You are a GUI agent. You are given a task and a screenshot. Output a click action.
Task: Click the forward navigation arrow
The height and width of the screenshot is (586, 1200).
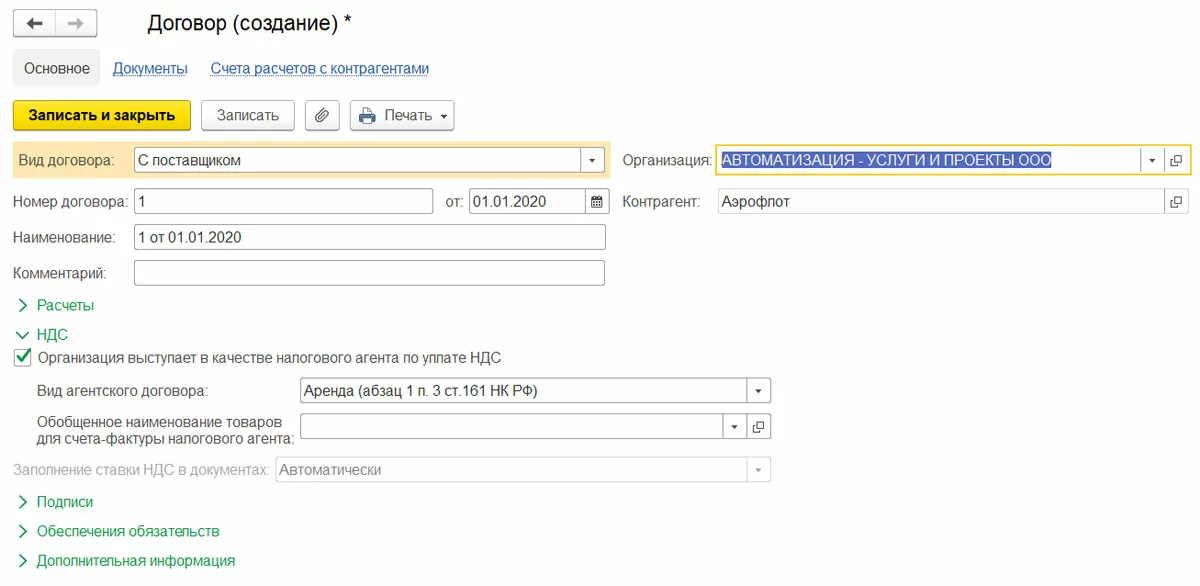[76, 23]
